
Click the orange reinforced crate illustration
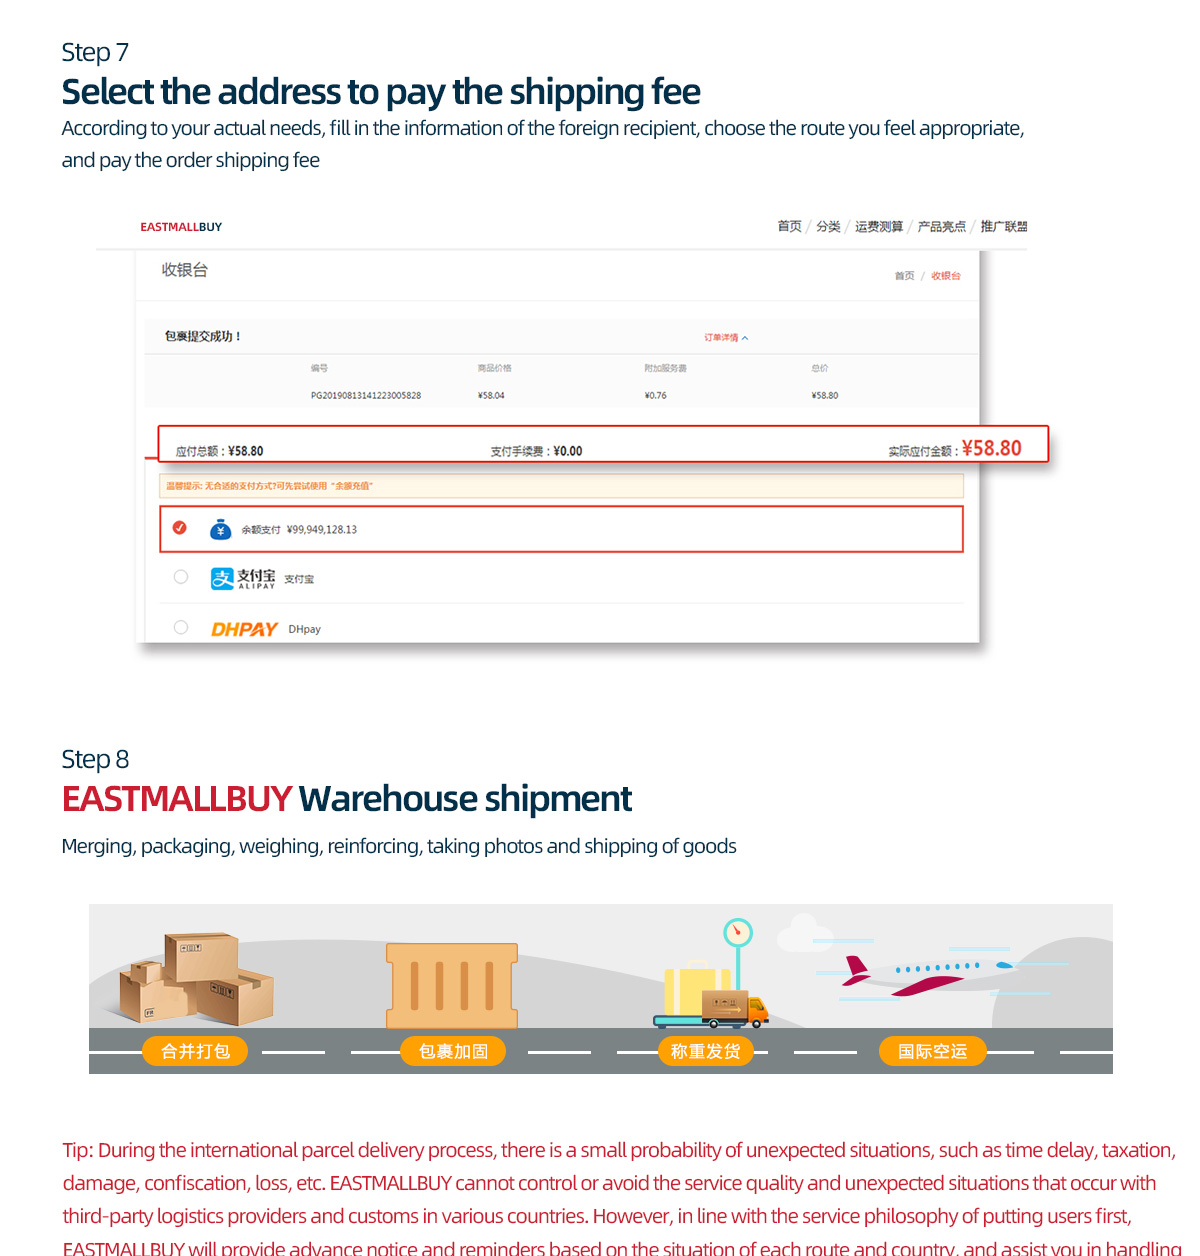tap(452, 985)
